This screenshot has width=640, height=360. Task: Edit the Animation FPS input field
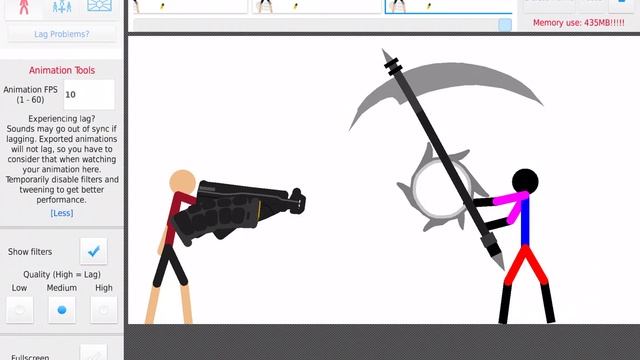tap(89, 95)
